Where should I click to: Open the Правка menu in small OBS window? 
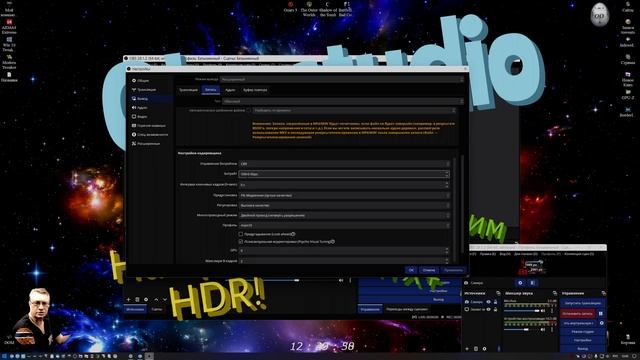487,254
